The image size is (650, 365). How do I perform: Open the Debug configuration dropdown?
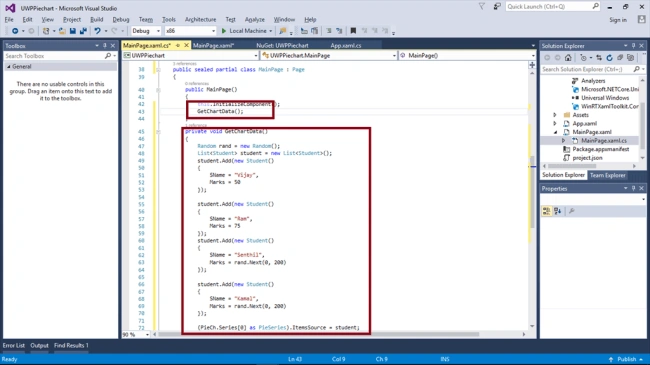click(146, 31)
